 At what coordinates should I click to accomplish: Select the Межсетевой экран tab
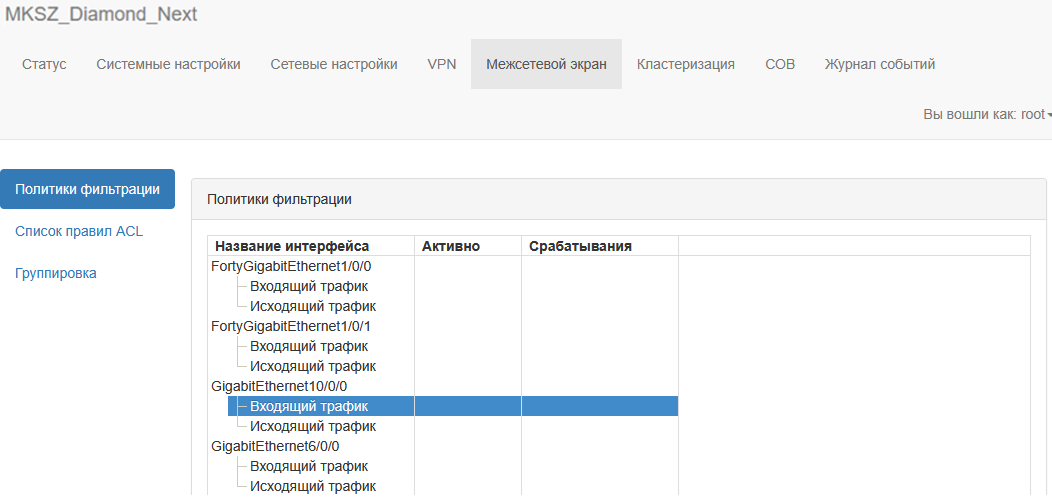[546, 64]
